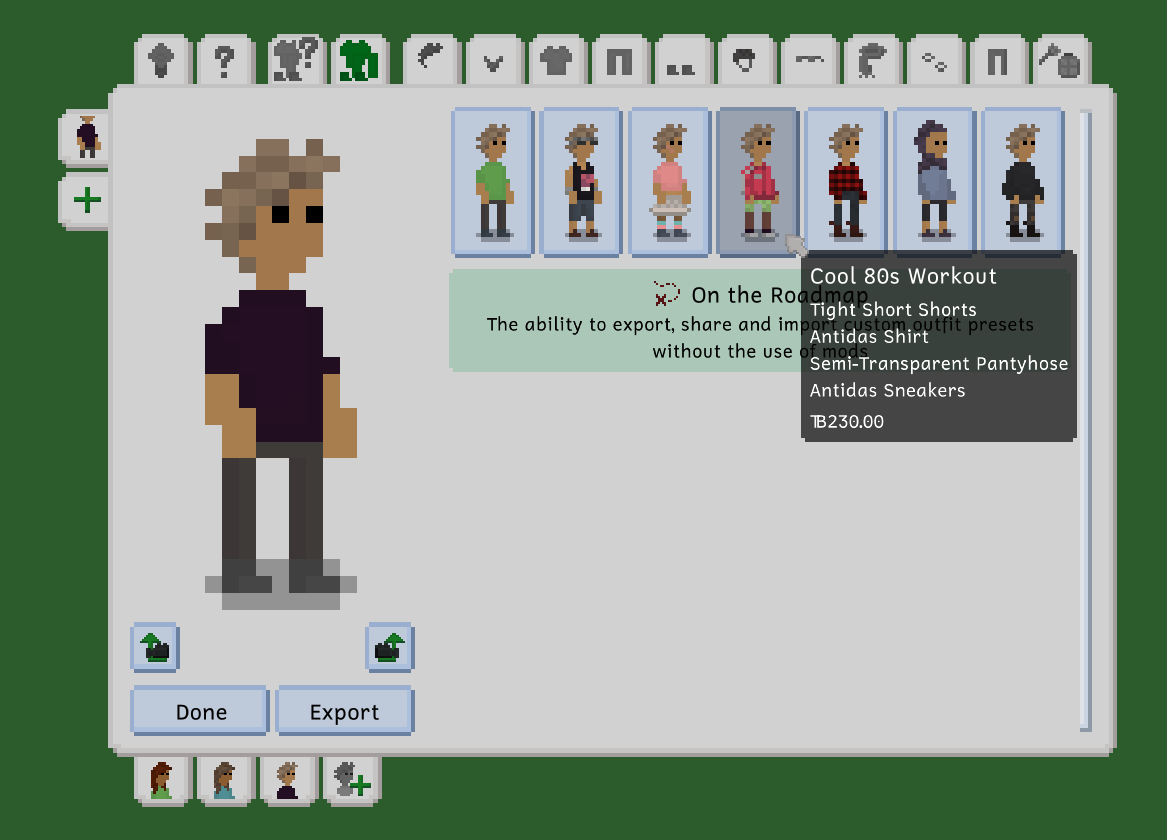Image resolution: width=1167 pixels, height=840 pixels.
Task: Select the green outfit presets tab
Action: tap(357, 62)
